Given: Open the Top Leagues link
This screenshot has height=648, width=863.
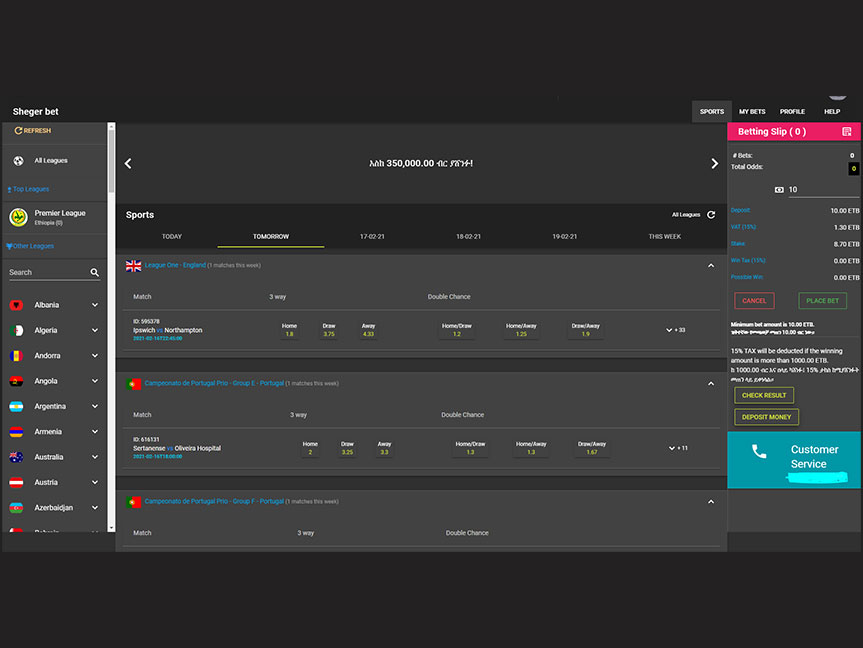Looking at the screenshot, I should tap(31, 189).
